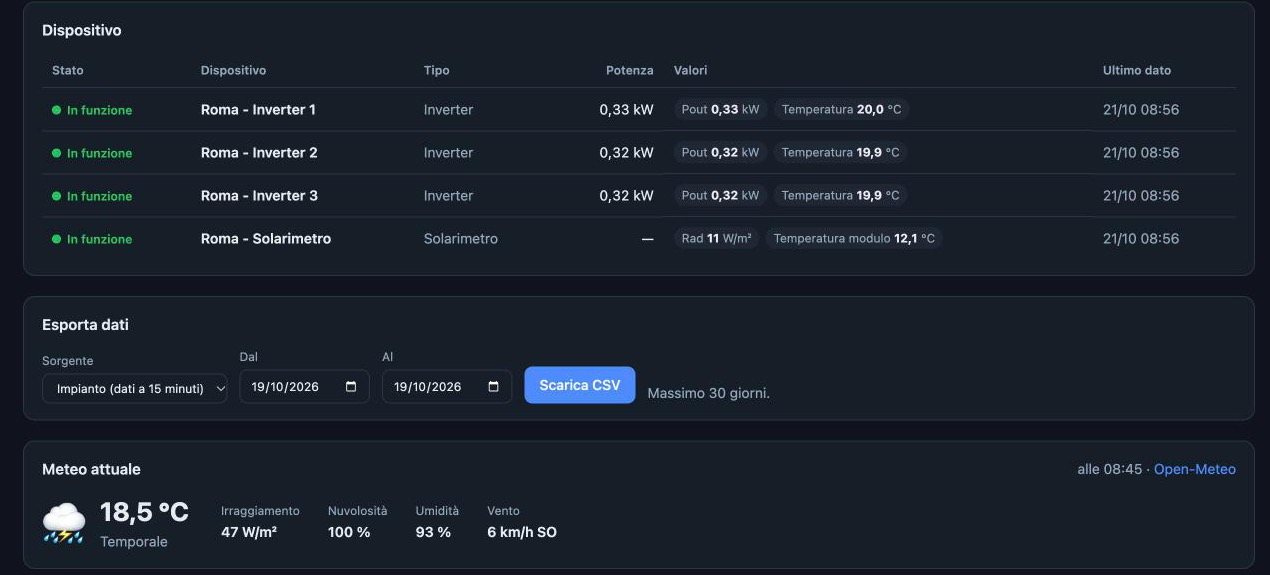
Task: Click green status dot for Roma - Solarimetro
Action: point(57,239)
